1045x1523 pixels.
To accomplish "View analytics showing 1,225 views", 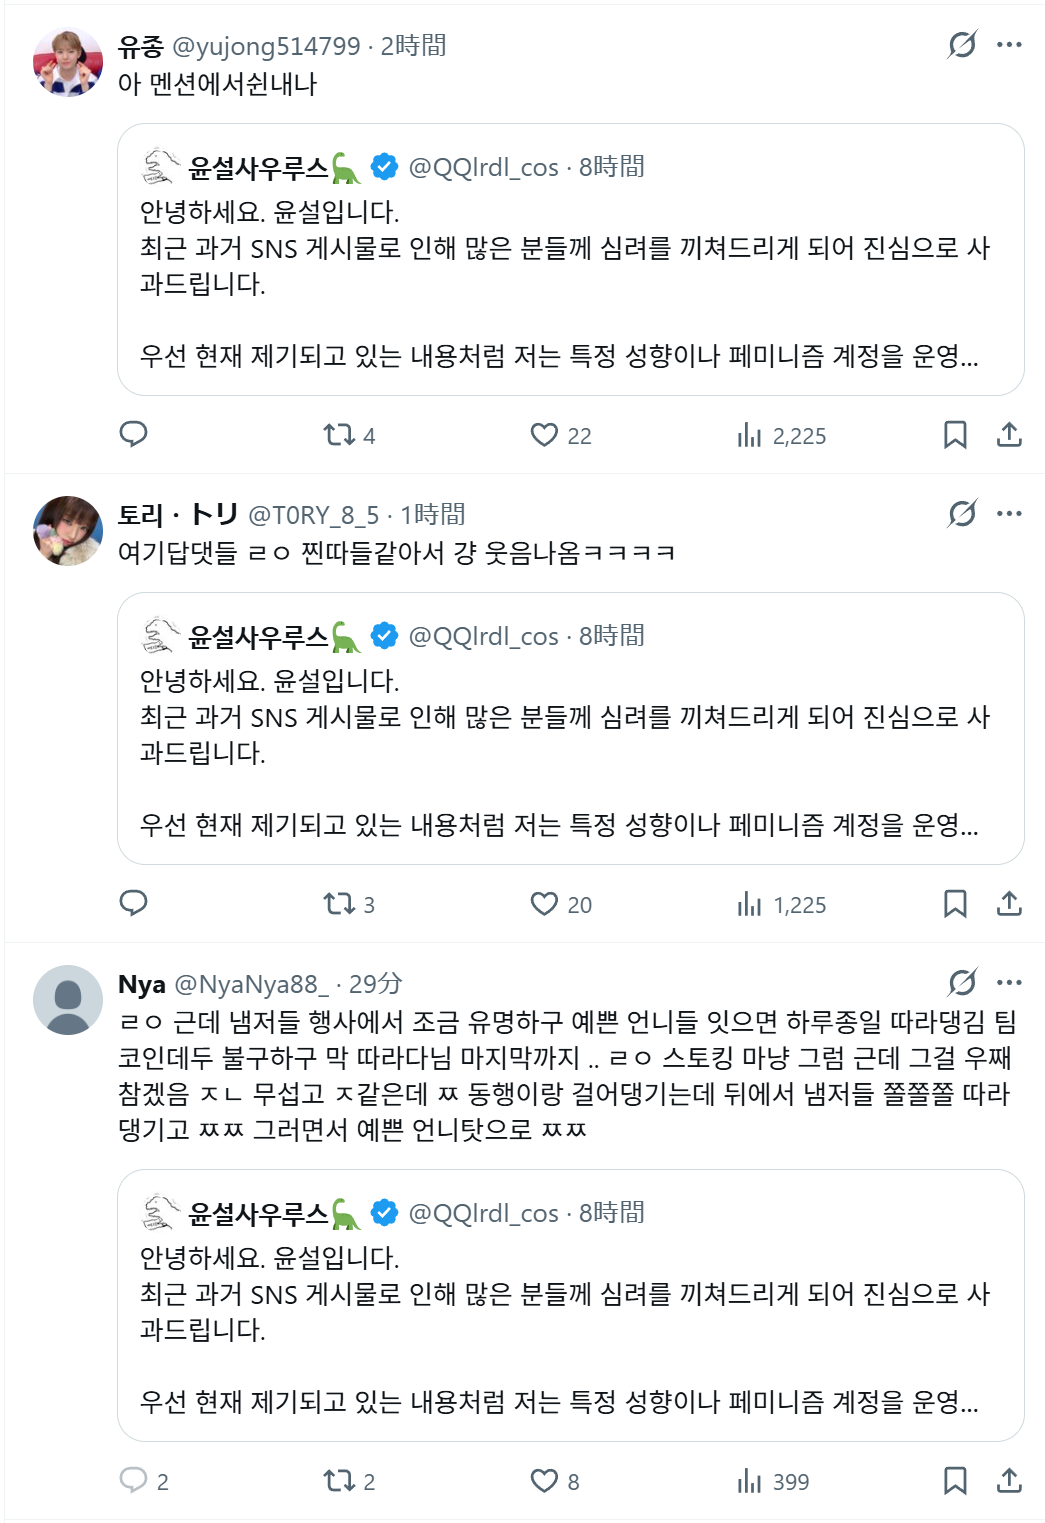I will tap(781, 904).
